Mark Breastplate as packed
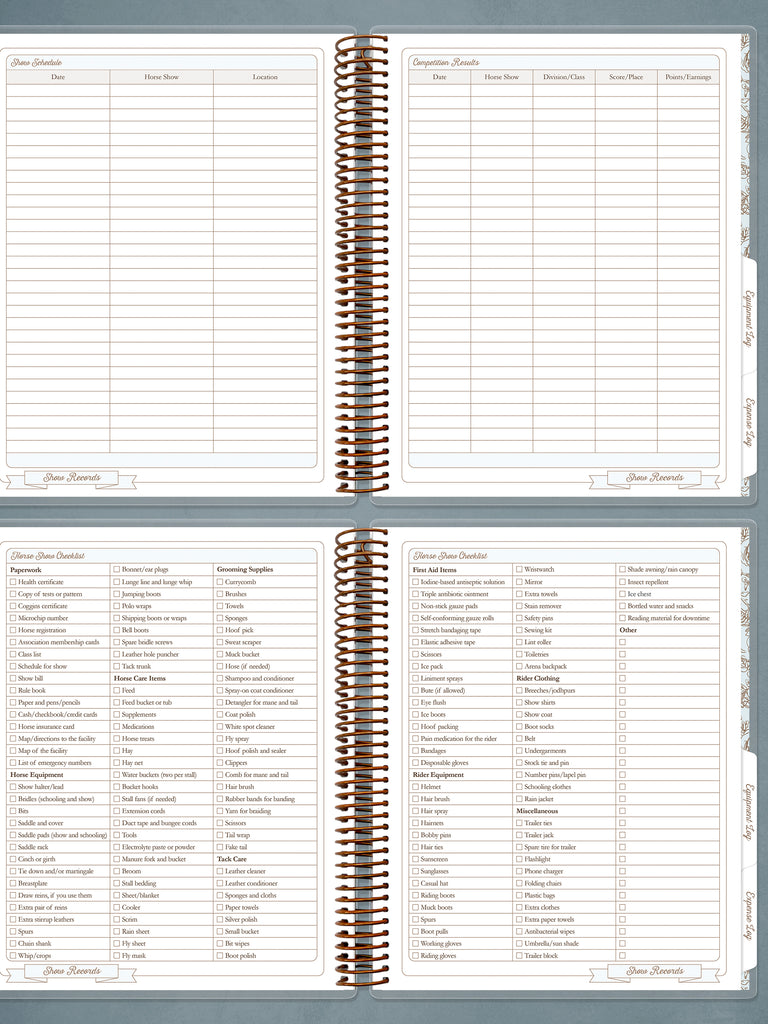This screenshot has height=1024, width=768. (x=12, y=883)
